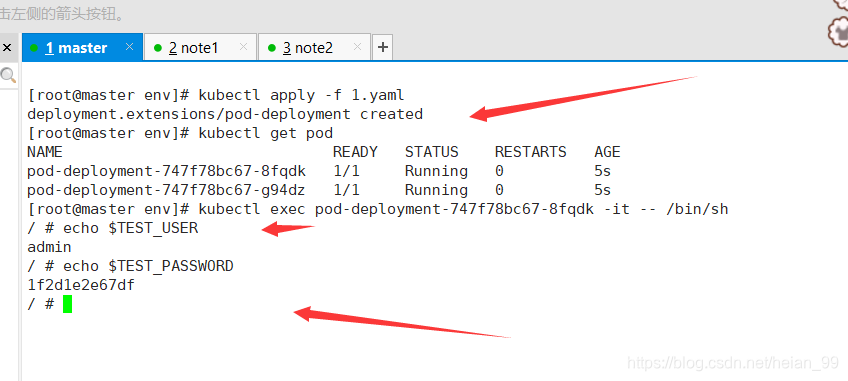
Task: Add a new session tab with plus button
Action: tap(382, 48)
